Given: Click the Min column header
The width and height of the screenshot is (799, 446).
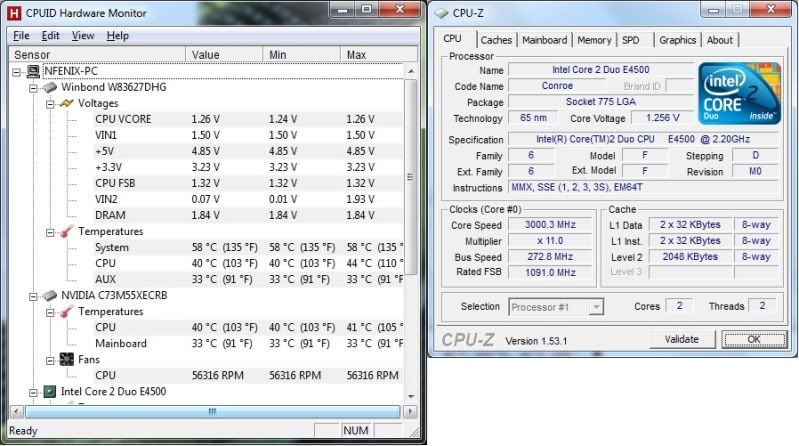Looking at the screenshot, I should 302,55.
